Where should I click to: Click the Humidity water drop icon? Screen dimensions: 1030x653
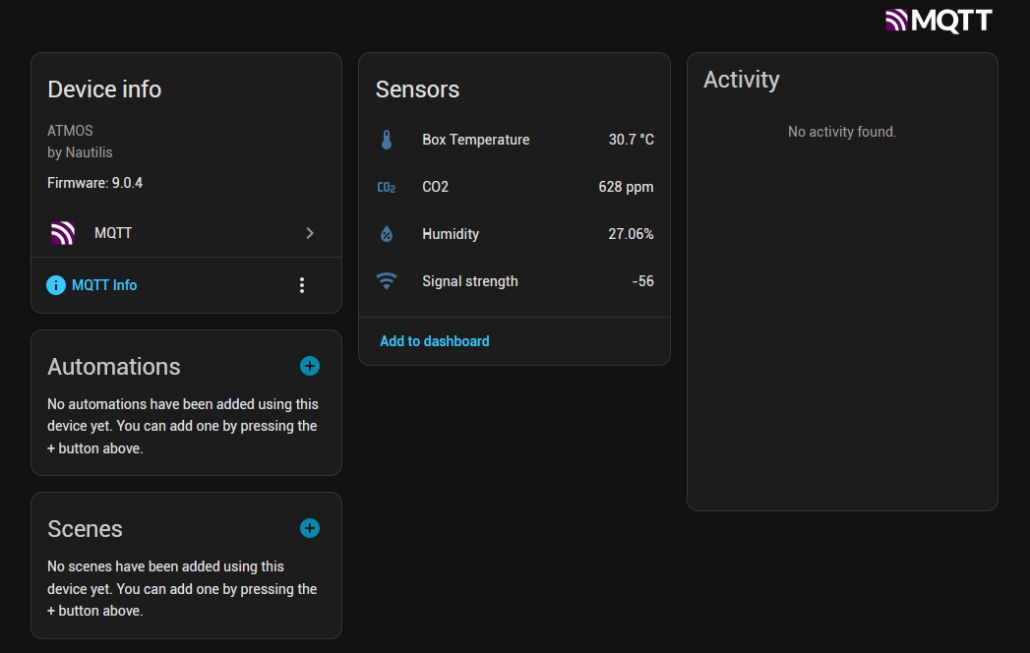[386, 234]
